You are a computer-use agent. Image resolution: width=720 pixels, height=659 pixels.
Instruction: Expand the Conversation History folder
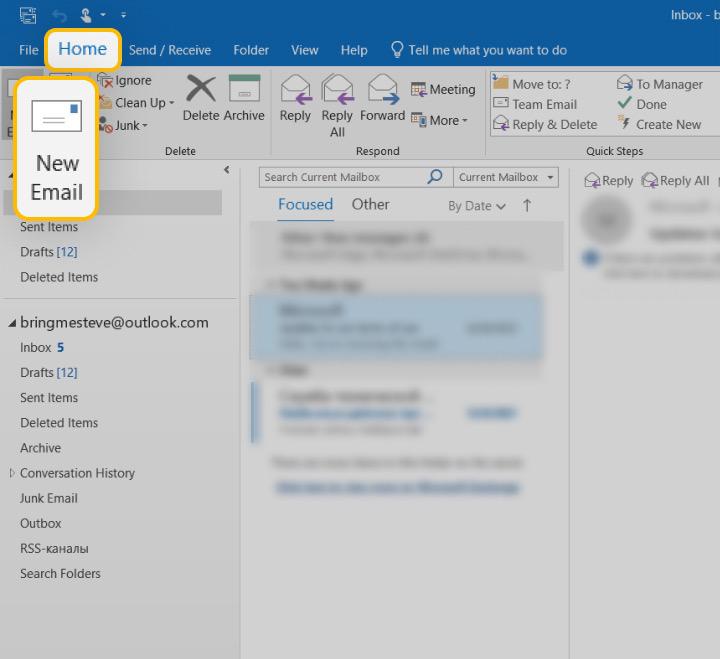click(x=12, y=473)
